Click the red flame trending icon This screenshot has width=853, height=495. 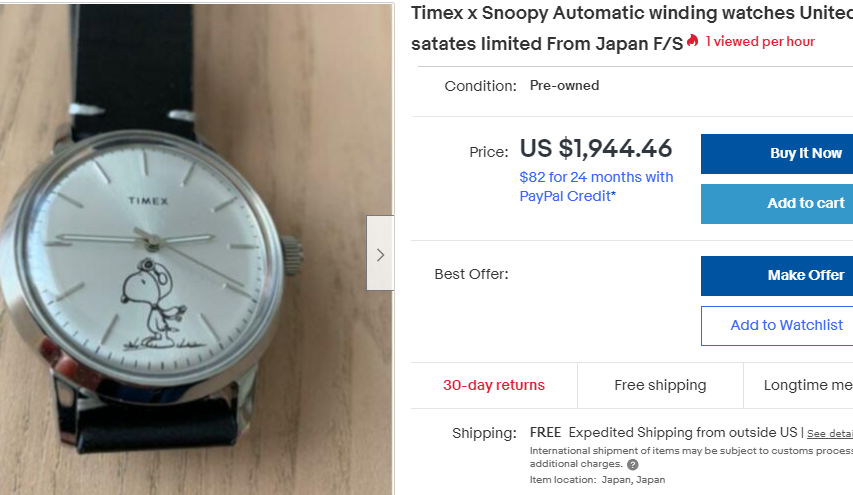click(693, 41)
